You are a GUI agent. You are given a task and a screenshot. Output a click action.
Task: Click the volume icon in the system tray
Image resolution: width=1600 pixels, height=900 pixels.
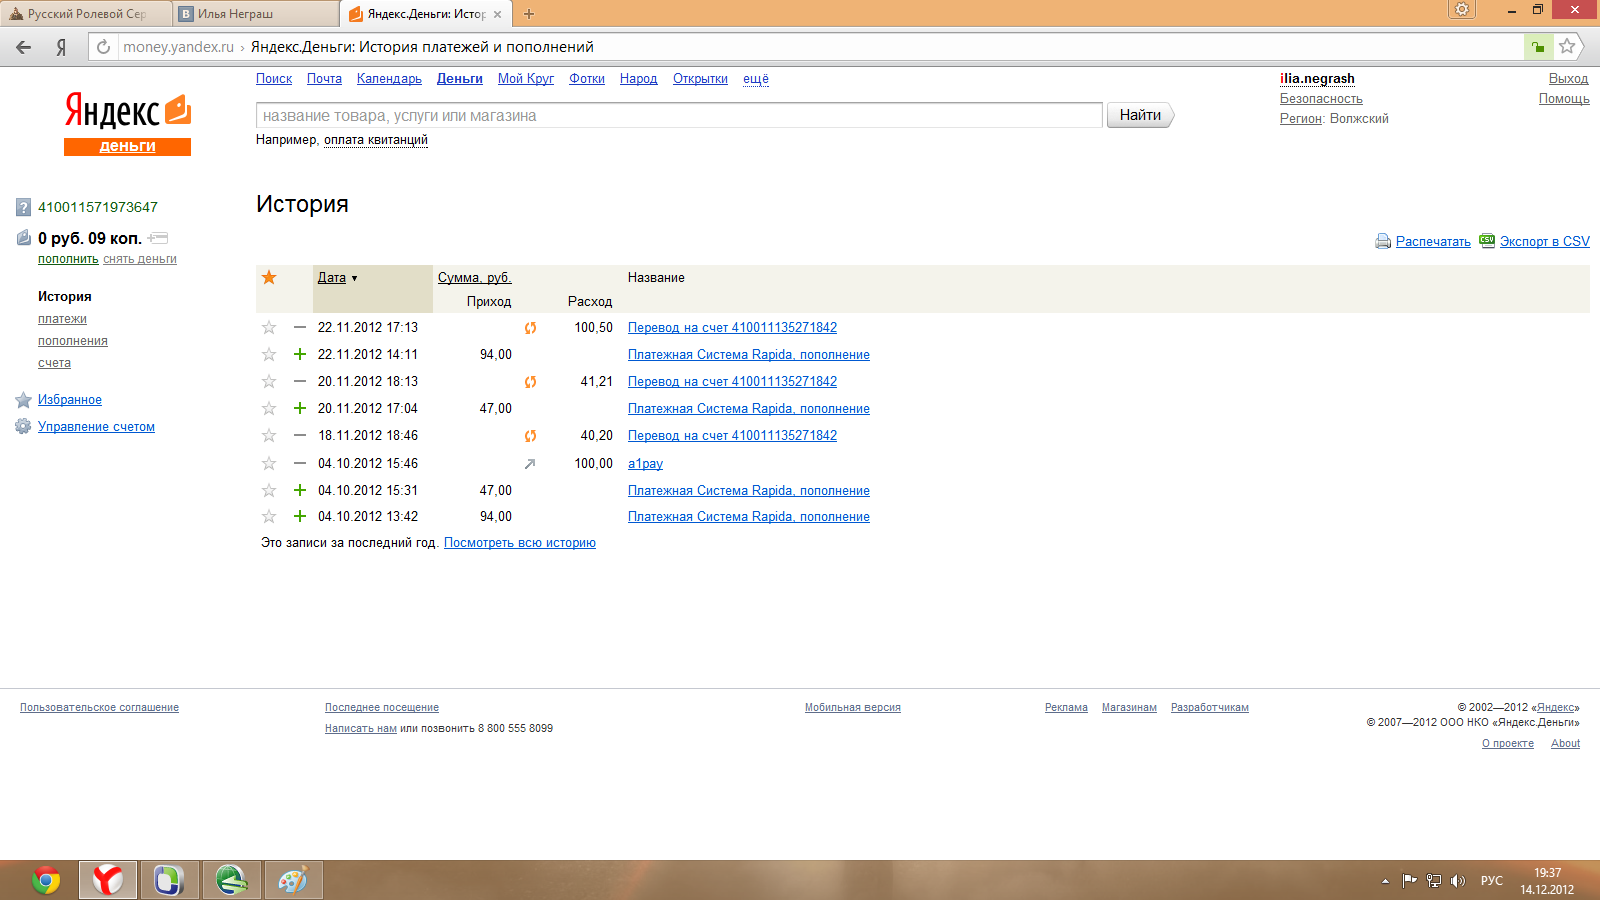[1457, 881]
